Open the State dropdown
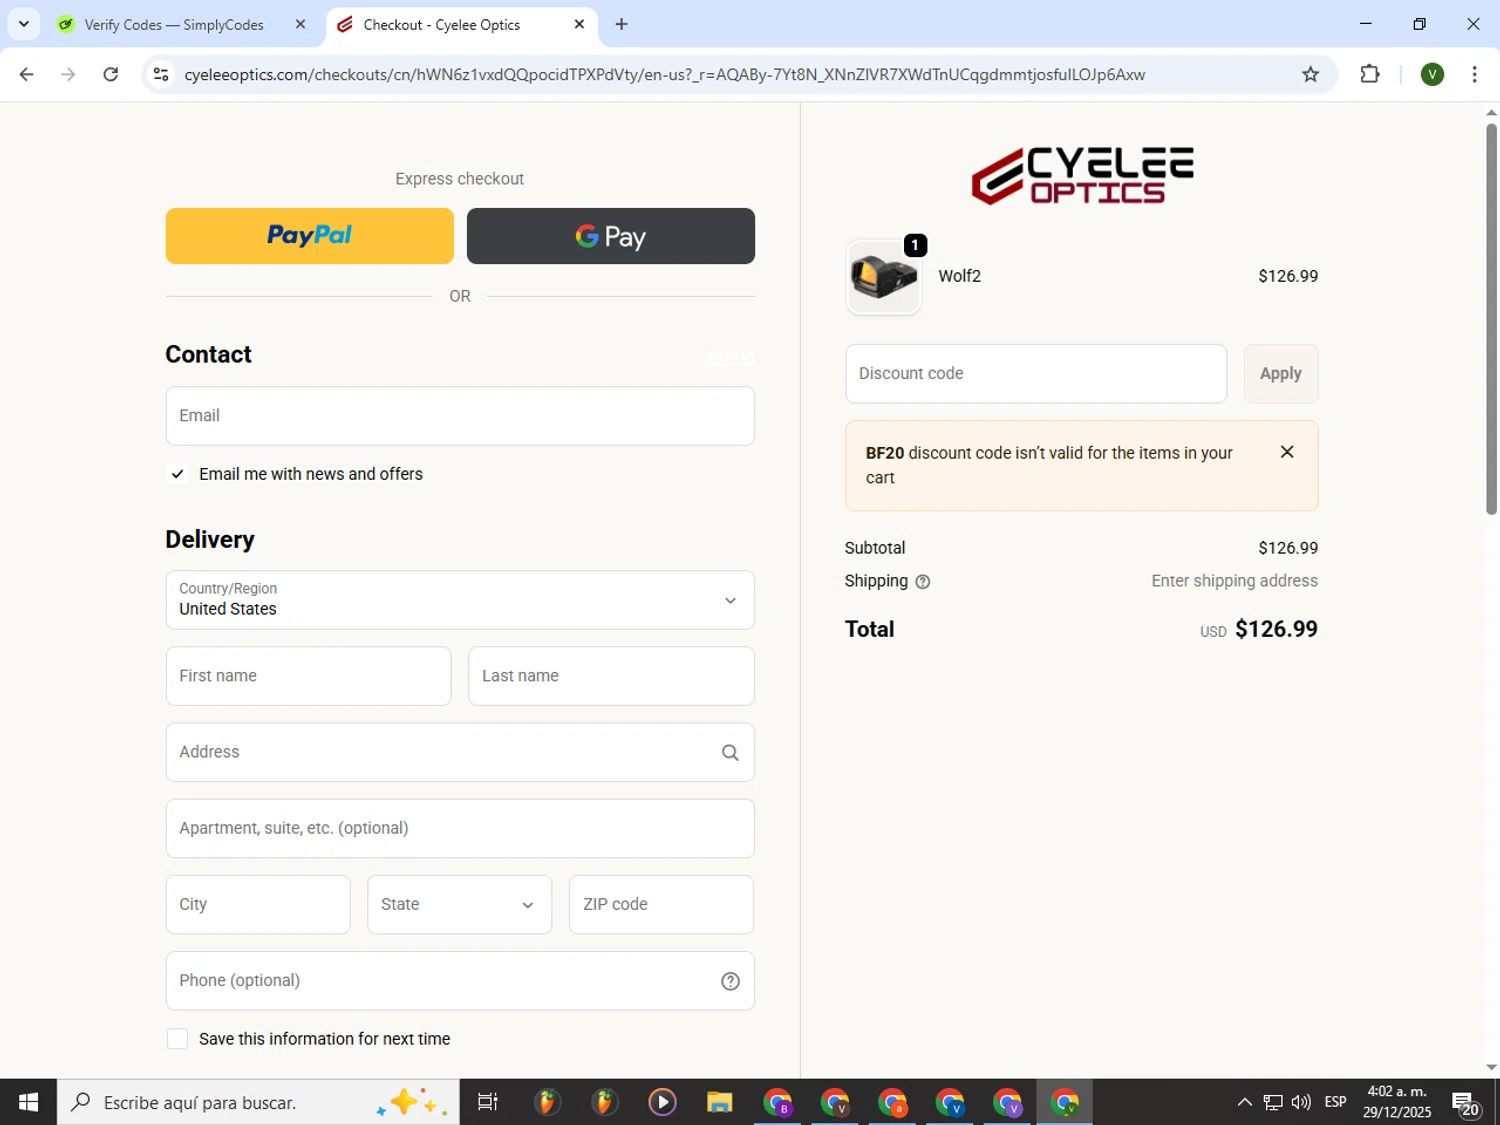 (x=459, y=904)
